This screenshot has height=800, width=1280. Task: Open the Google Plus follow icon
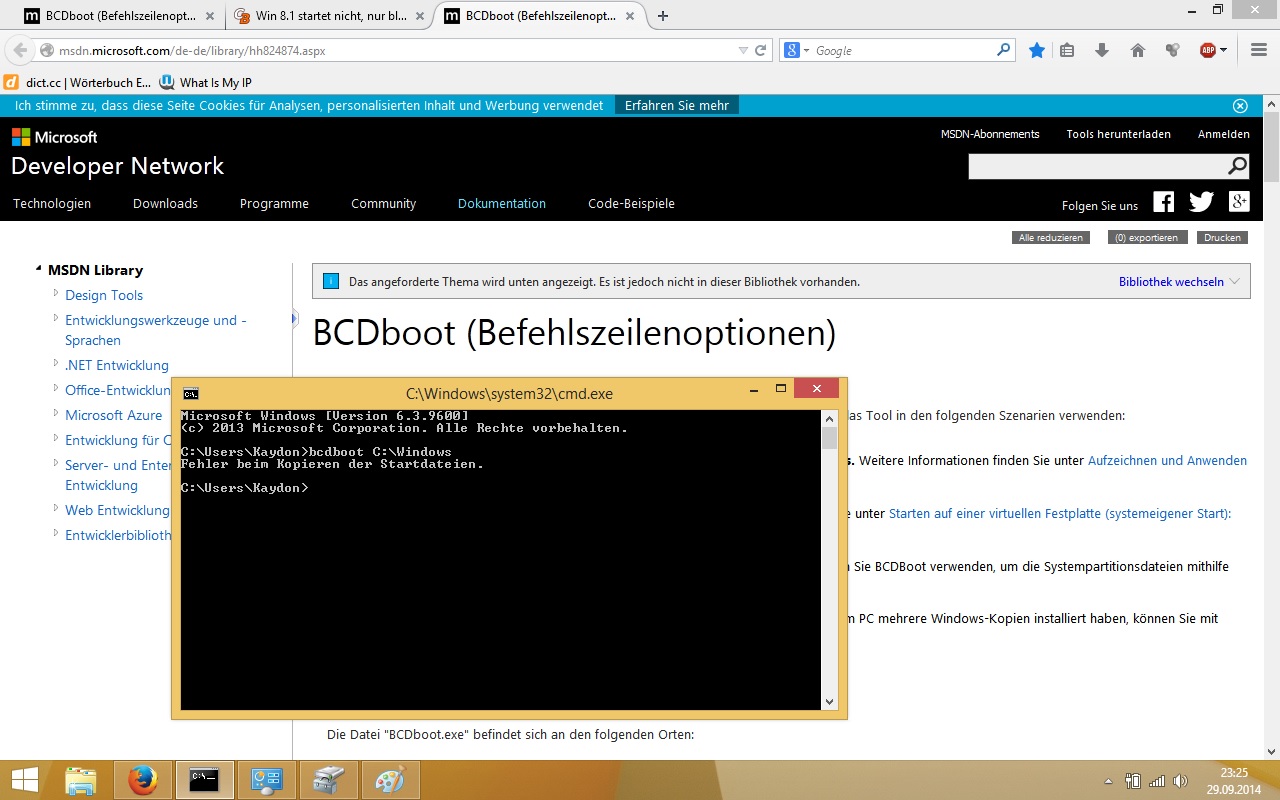[x=1239, y=202]
